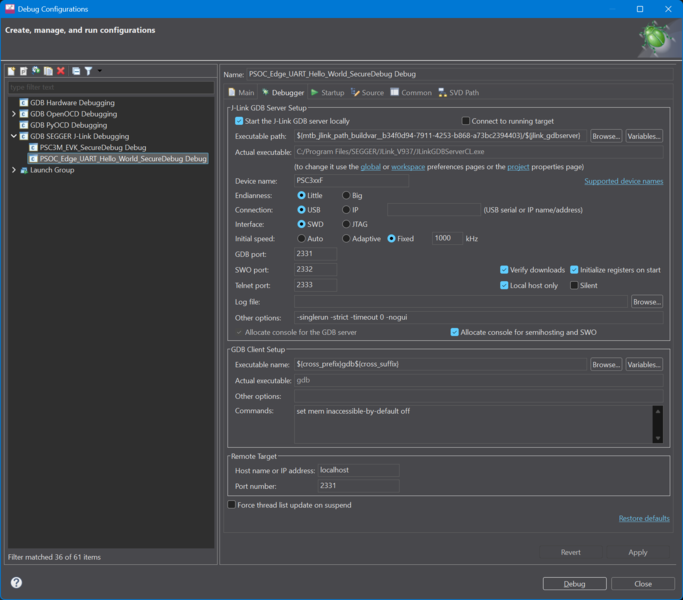Click the GDB port field
The height and width of the screenshot is (600, 683).
(x=315, y=254)
